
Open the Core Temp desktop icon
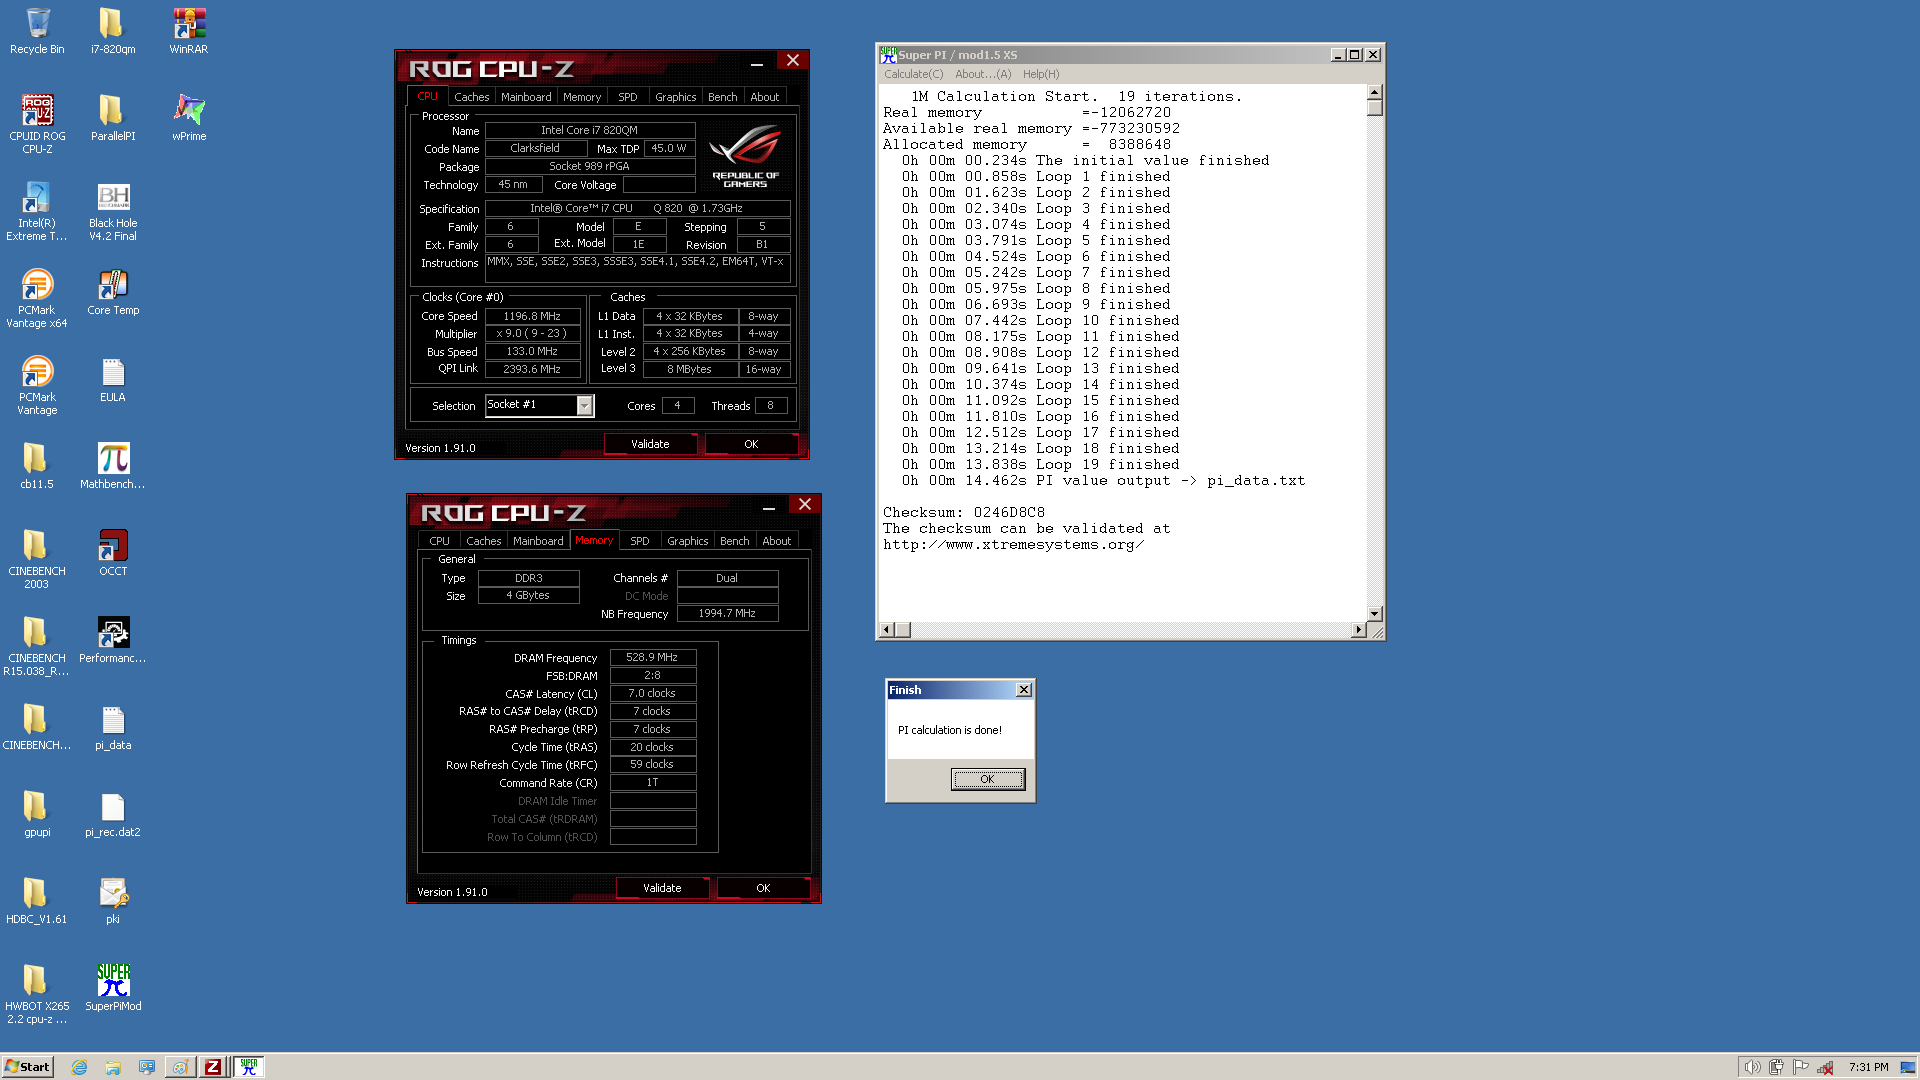113,291
